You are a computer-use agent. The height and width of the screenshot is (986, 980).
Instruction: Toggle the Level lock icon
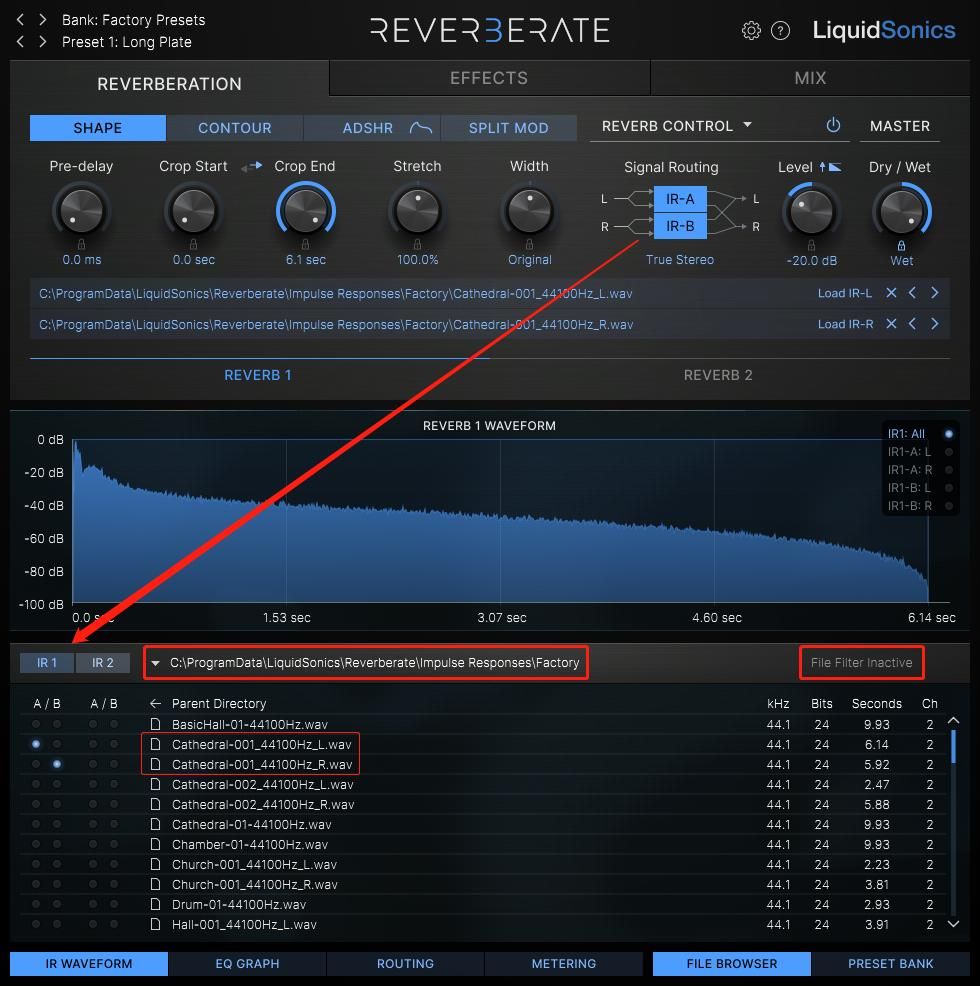point(811,245)
